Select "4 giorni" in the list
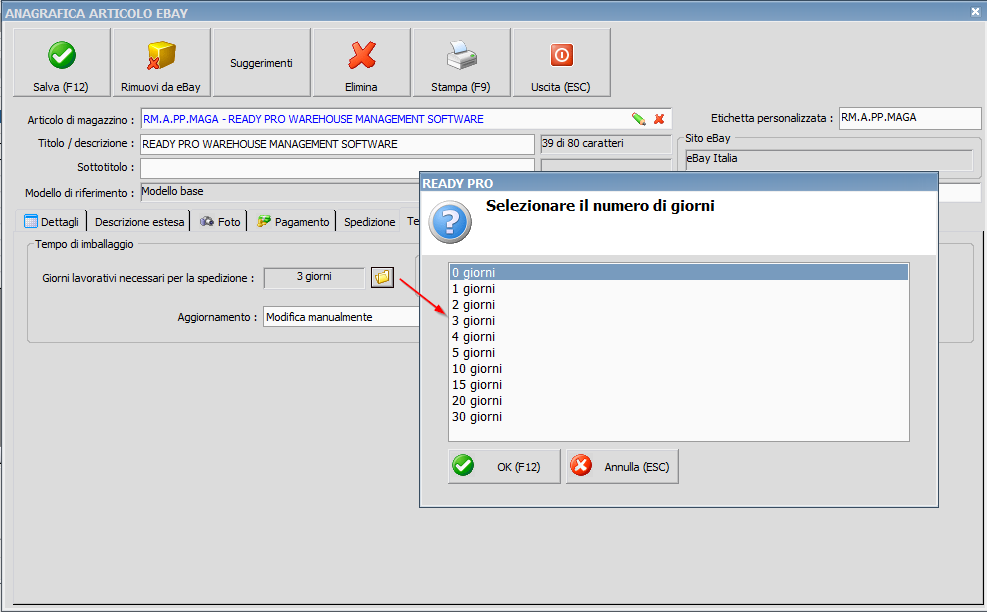This screenshot has height=612, width=987. [x=679, y=337]
